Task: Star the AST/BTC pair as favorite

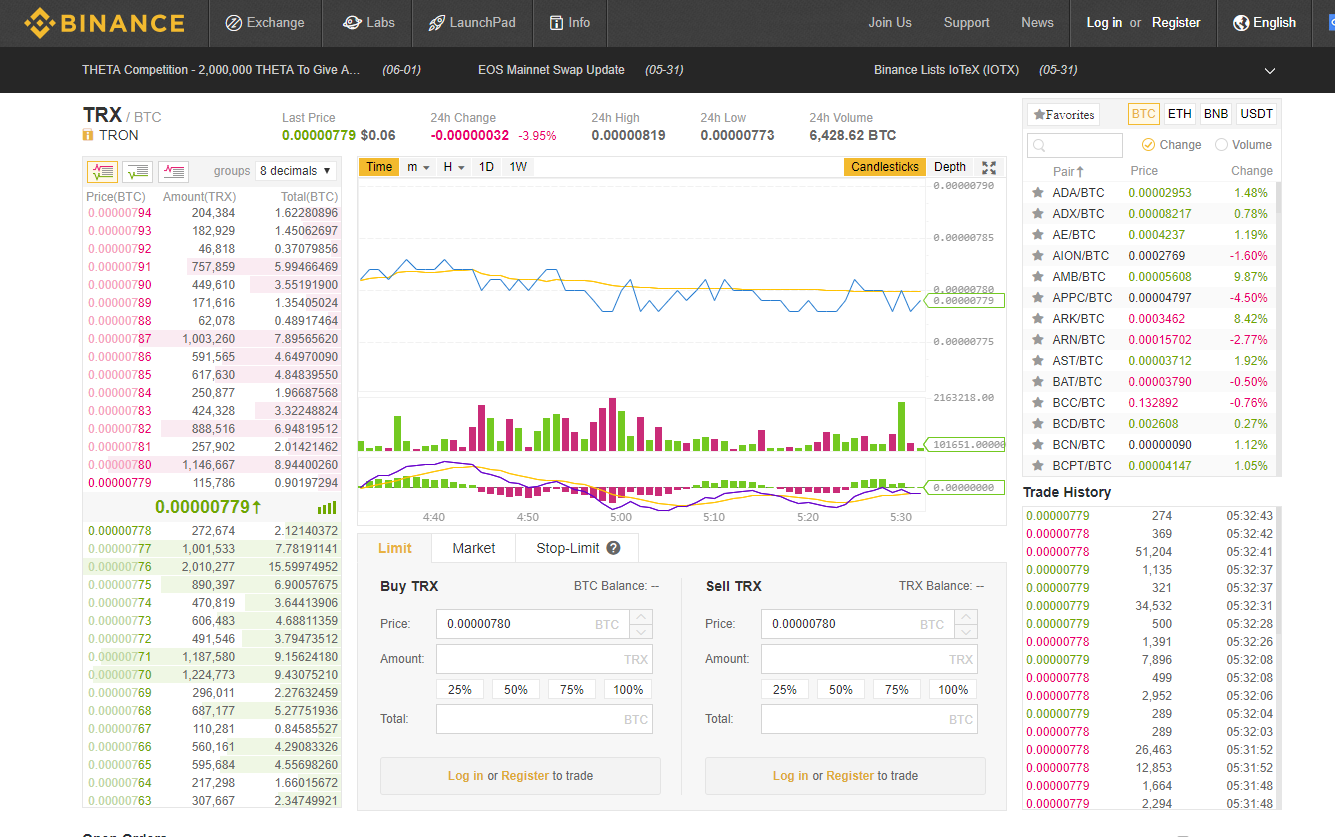Action: click(x=1038, y=361)
